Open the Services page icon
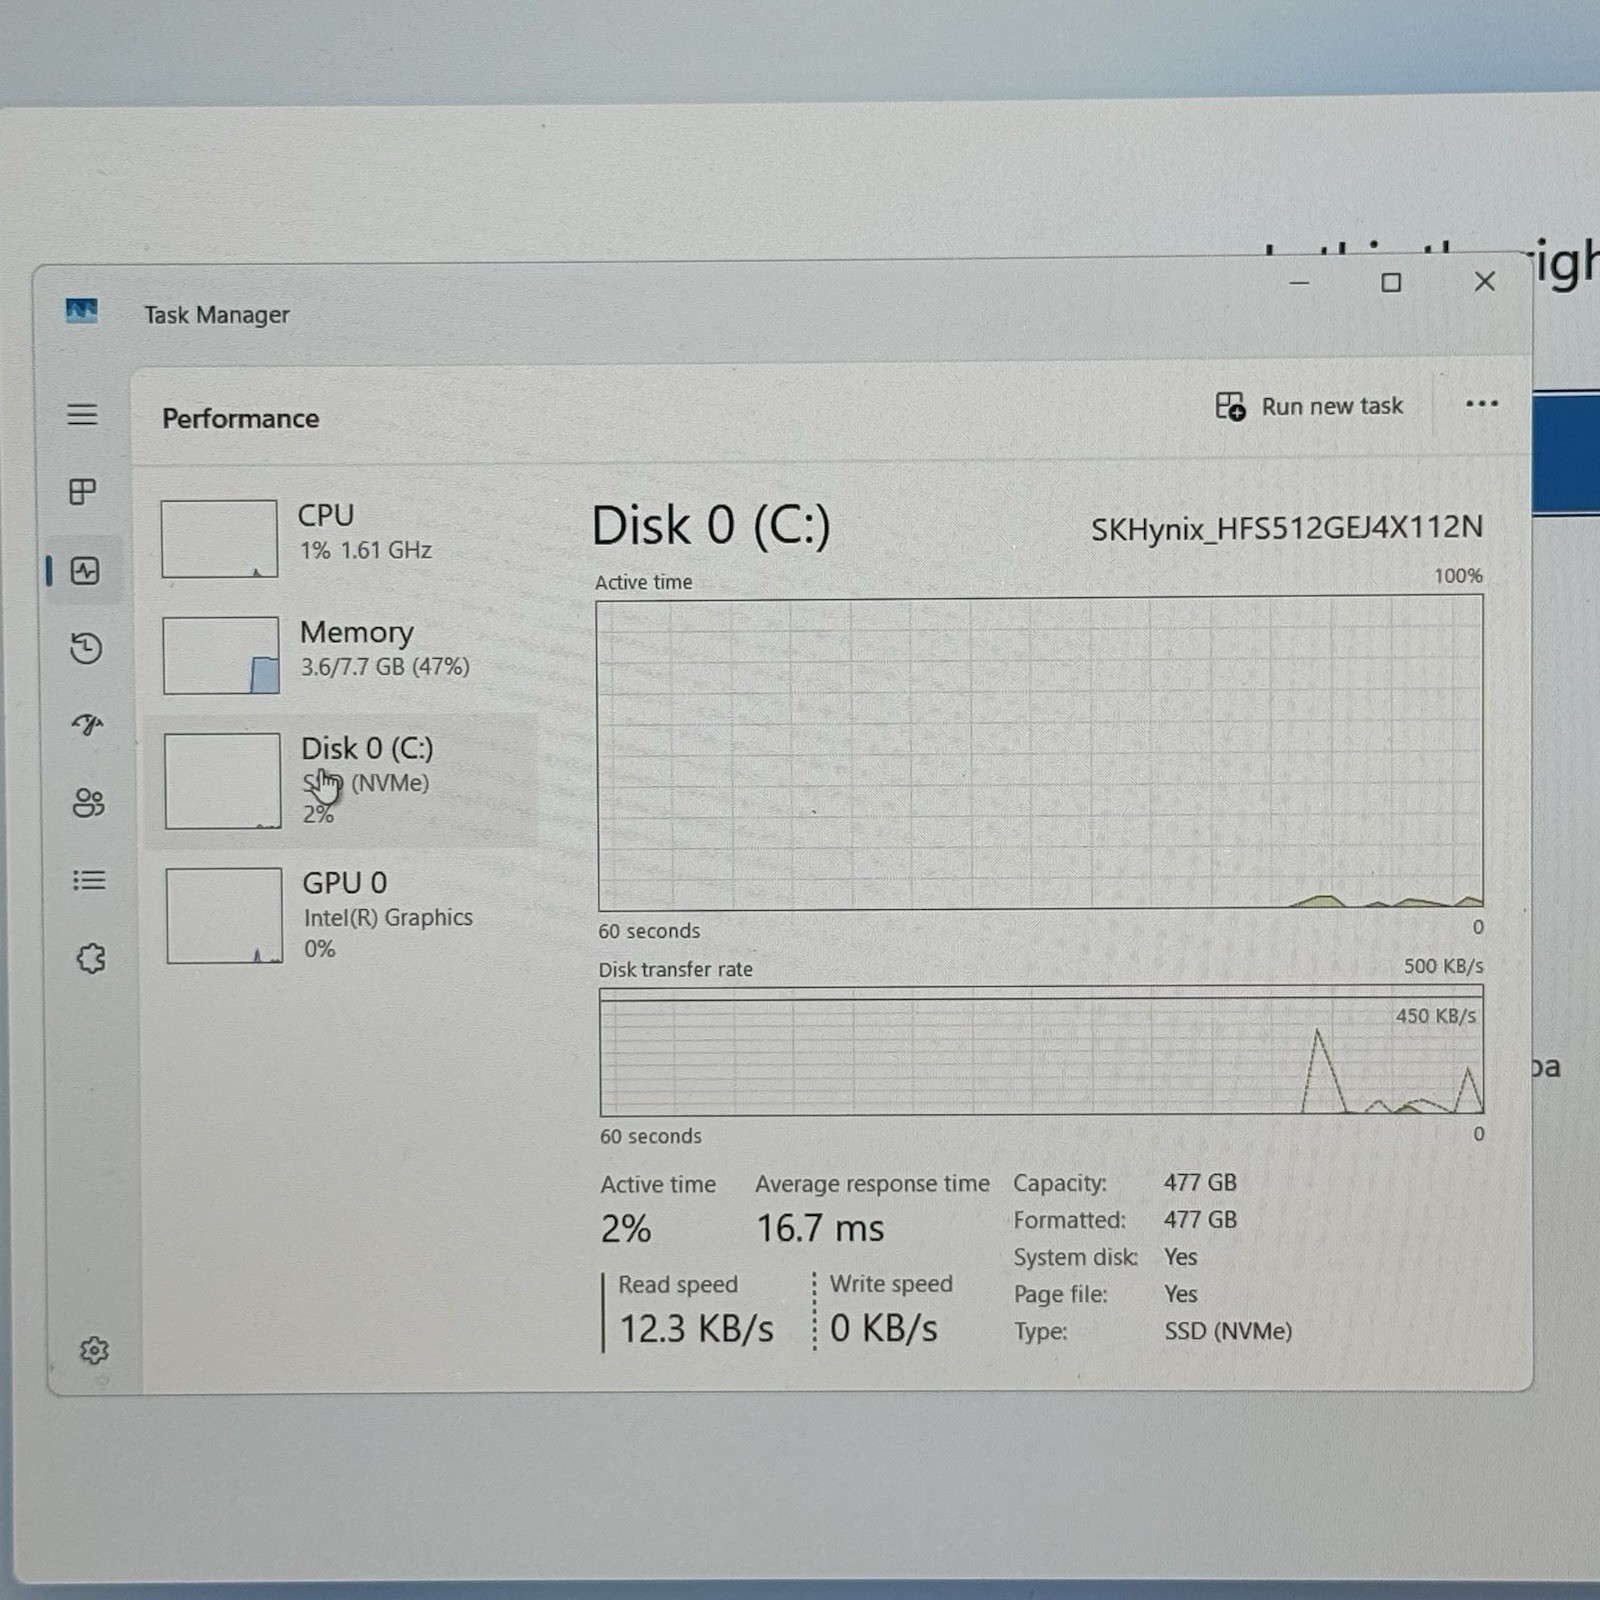Viewport: 1600px width, 1600px height. pyautogui.click(x=91, y=958)
